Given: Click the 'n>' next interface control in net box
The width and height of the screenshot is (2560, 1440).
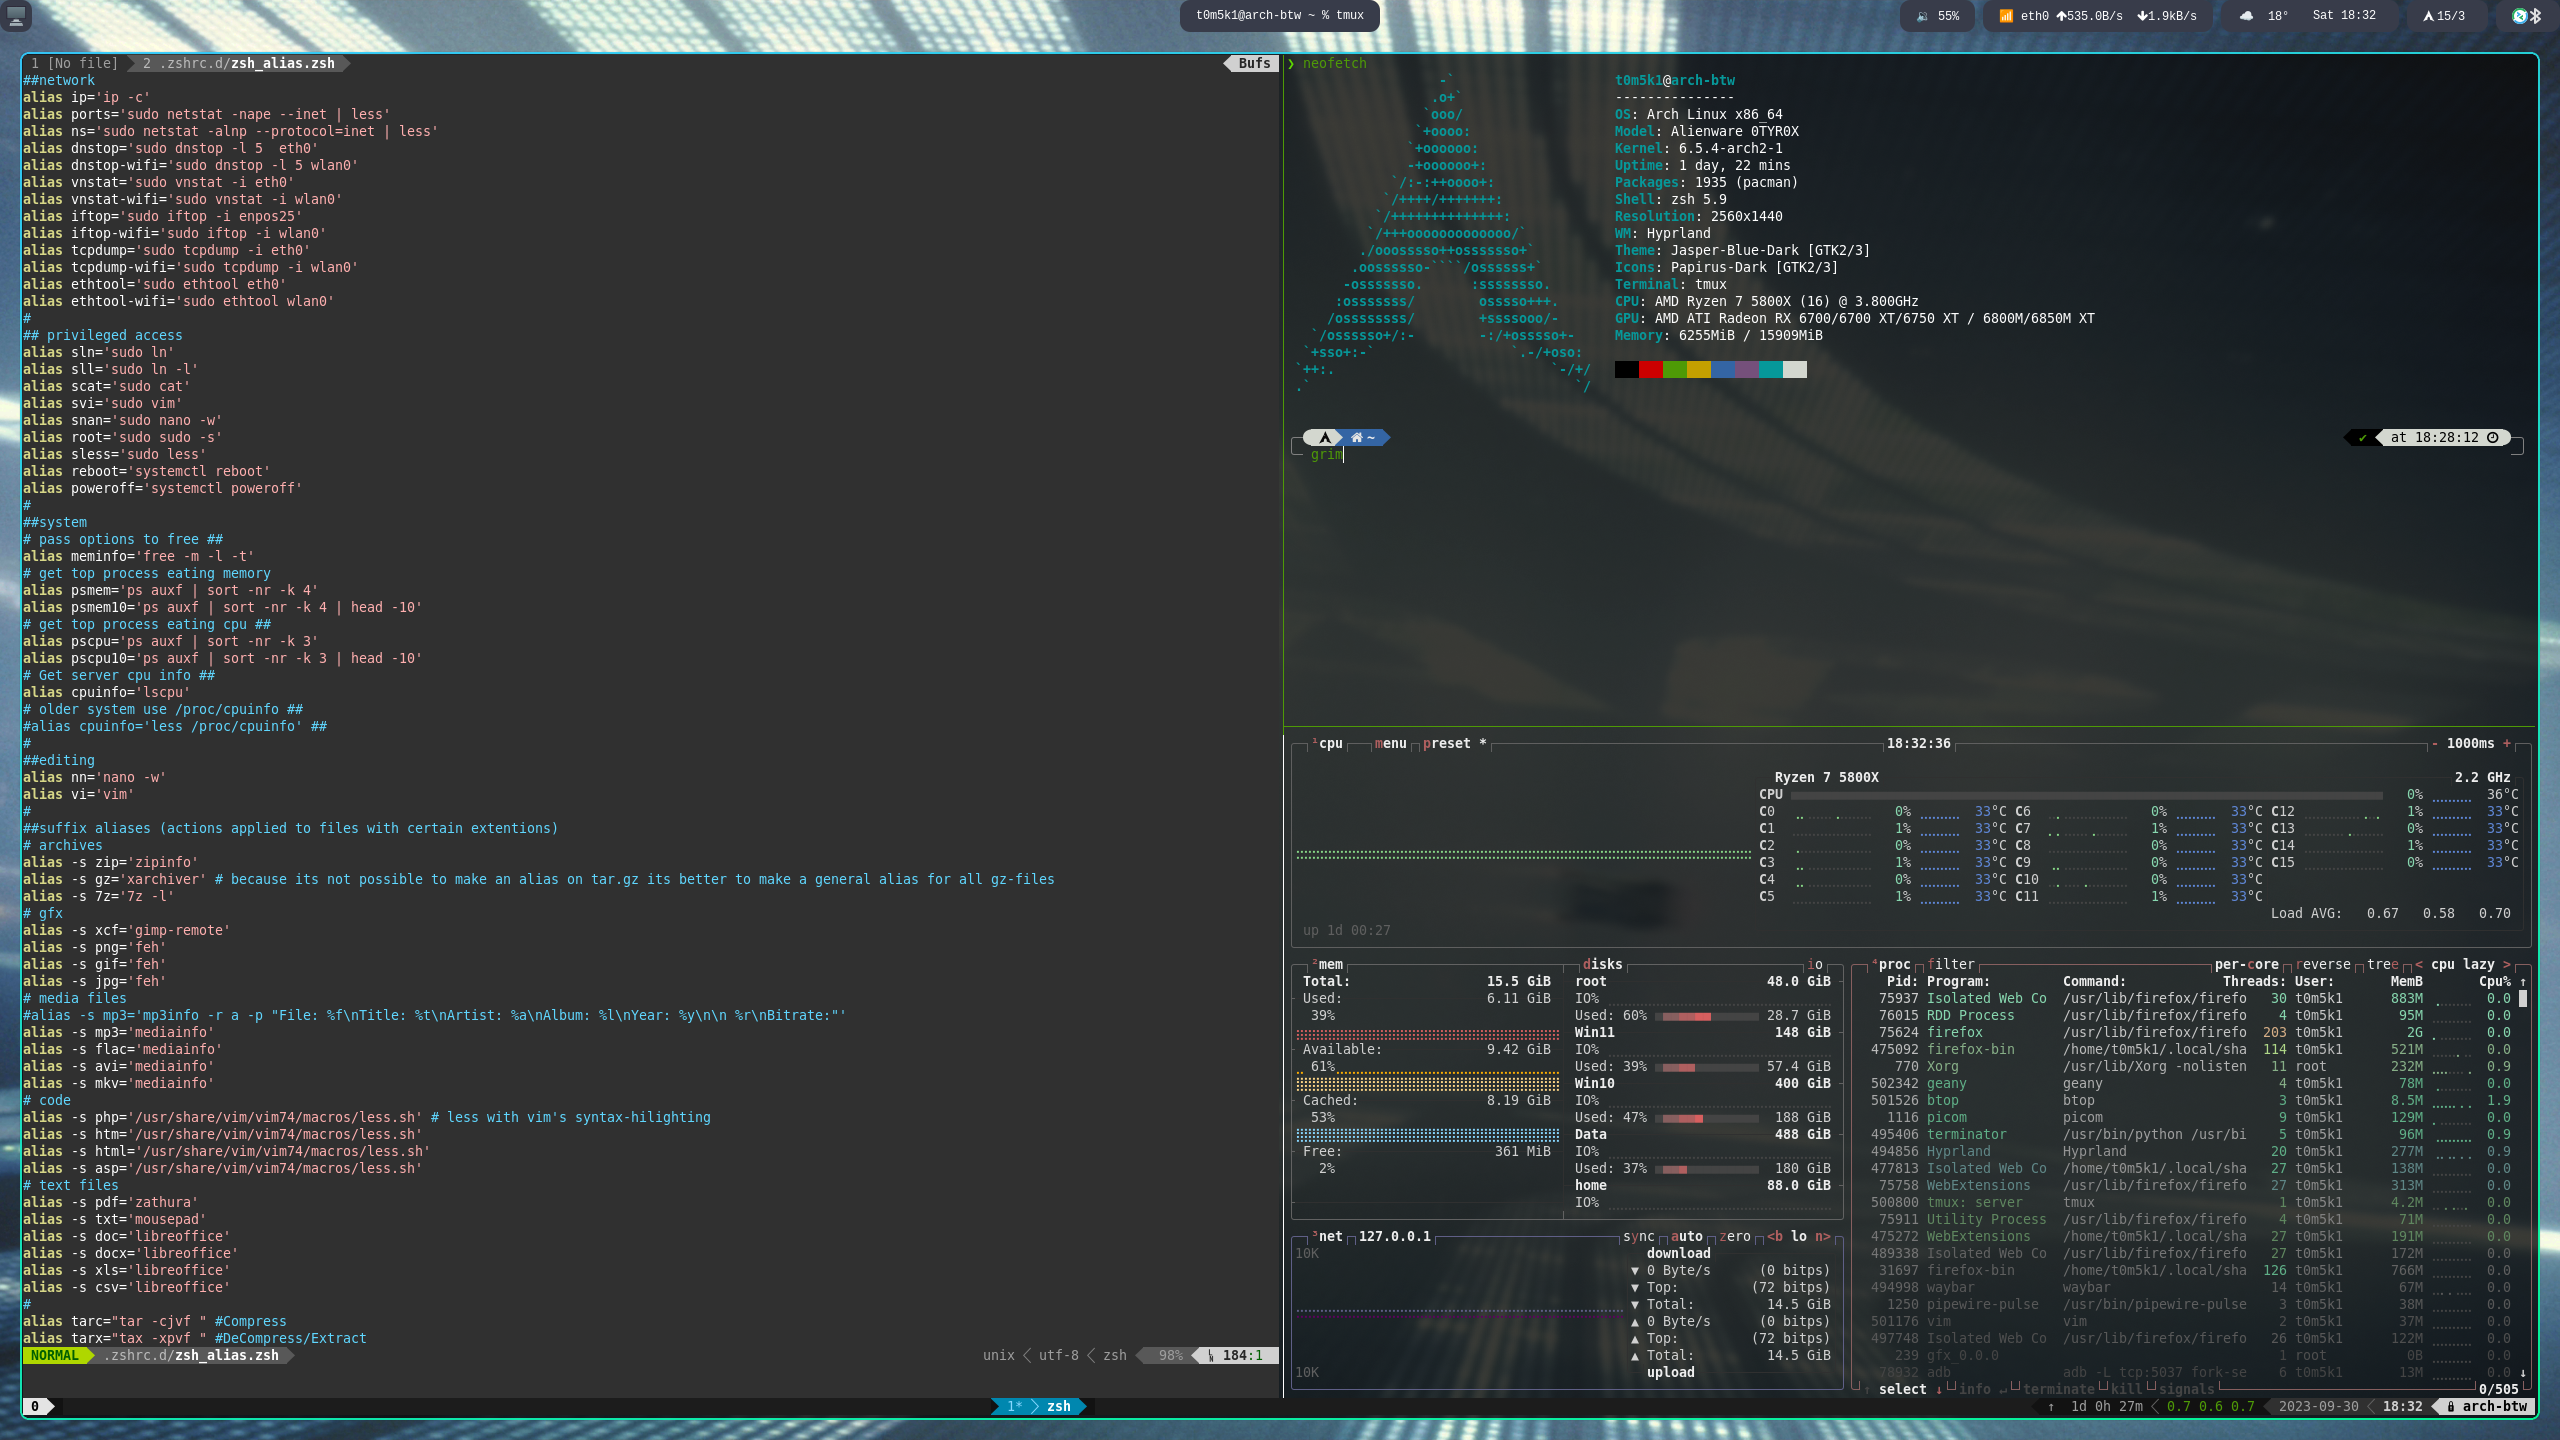Looking at the screenshot, I should 1823,1236.
